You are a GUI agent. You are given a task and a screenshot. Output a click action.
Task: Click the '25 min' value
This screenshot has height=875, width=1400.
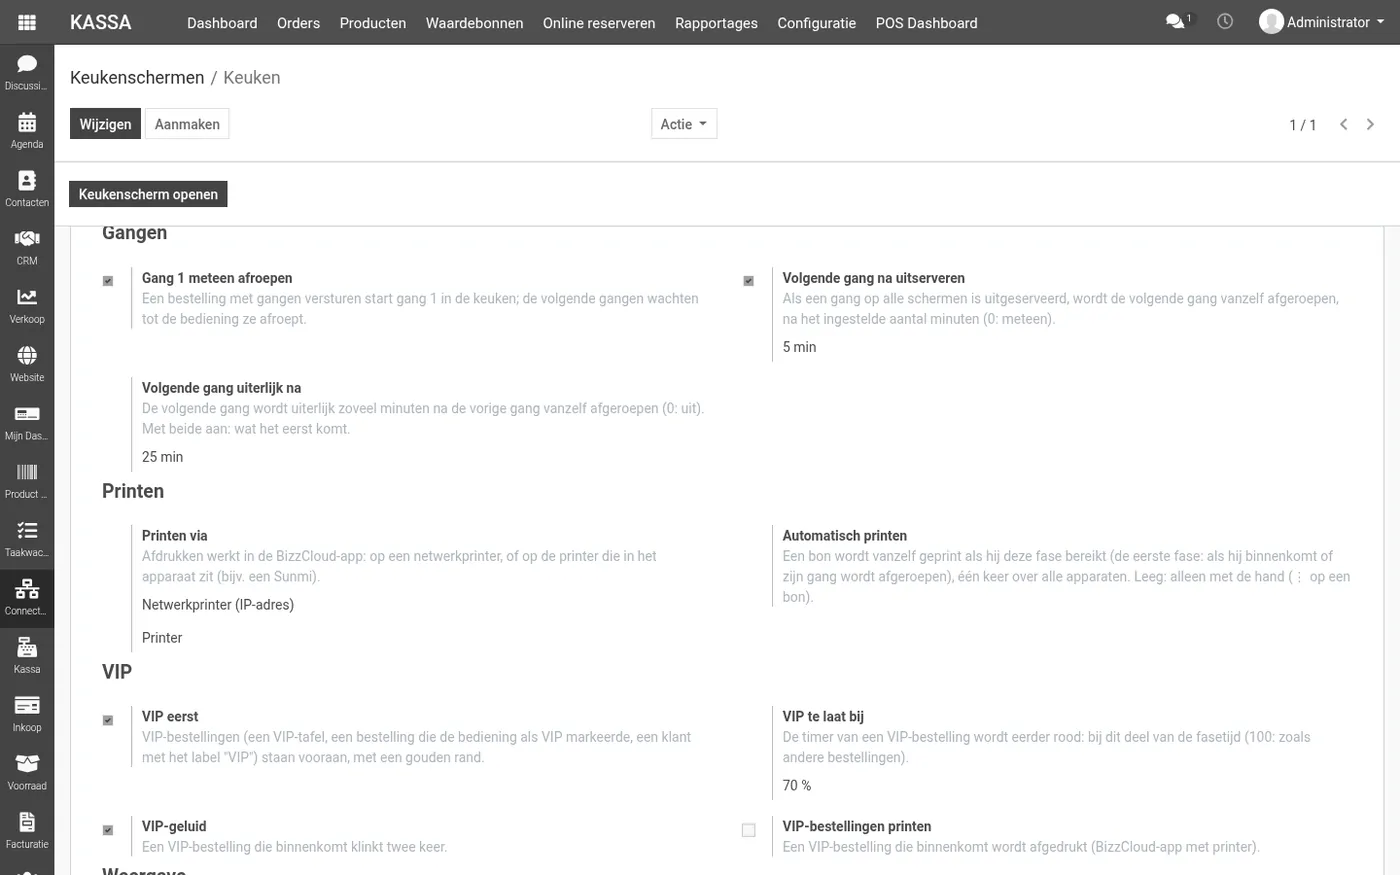tap(162, 457)
